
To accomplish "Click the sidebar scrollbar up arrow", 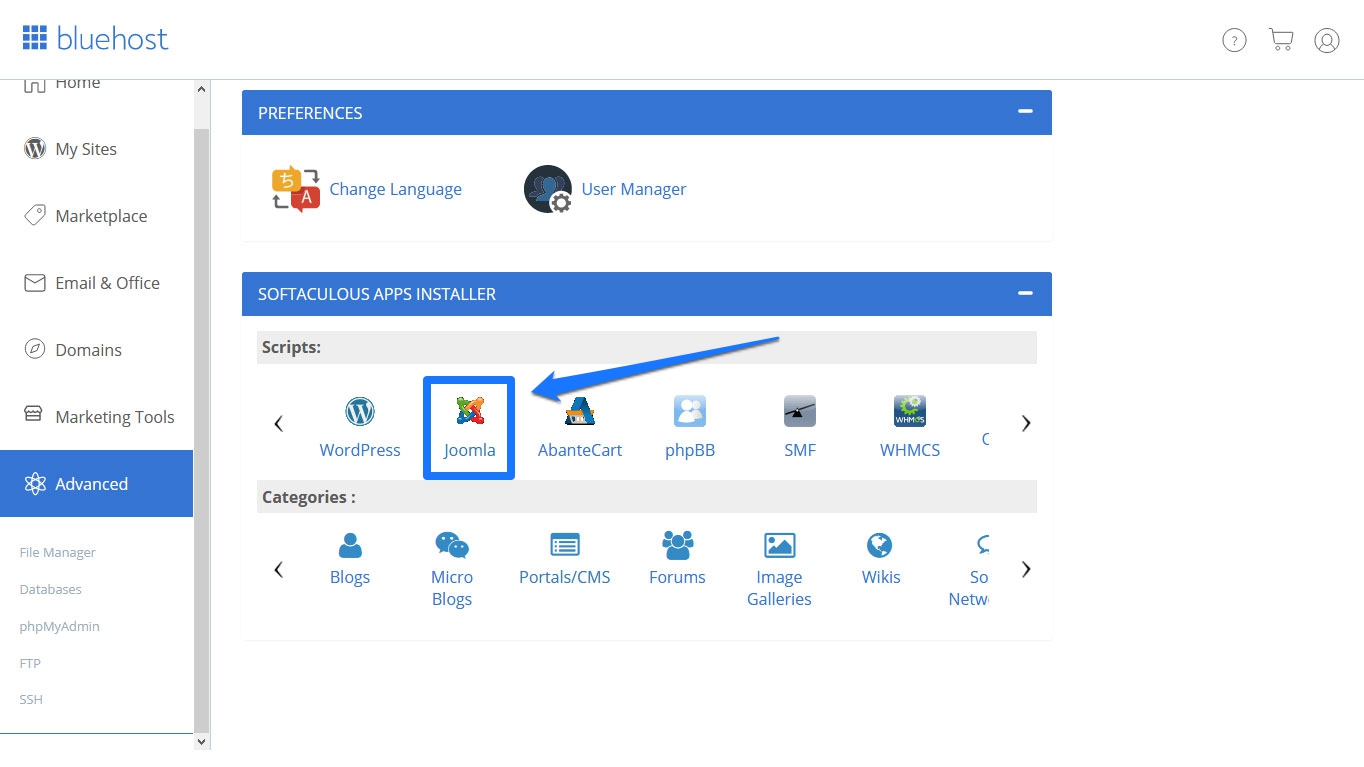I will [202, 89].
